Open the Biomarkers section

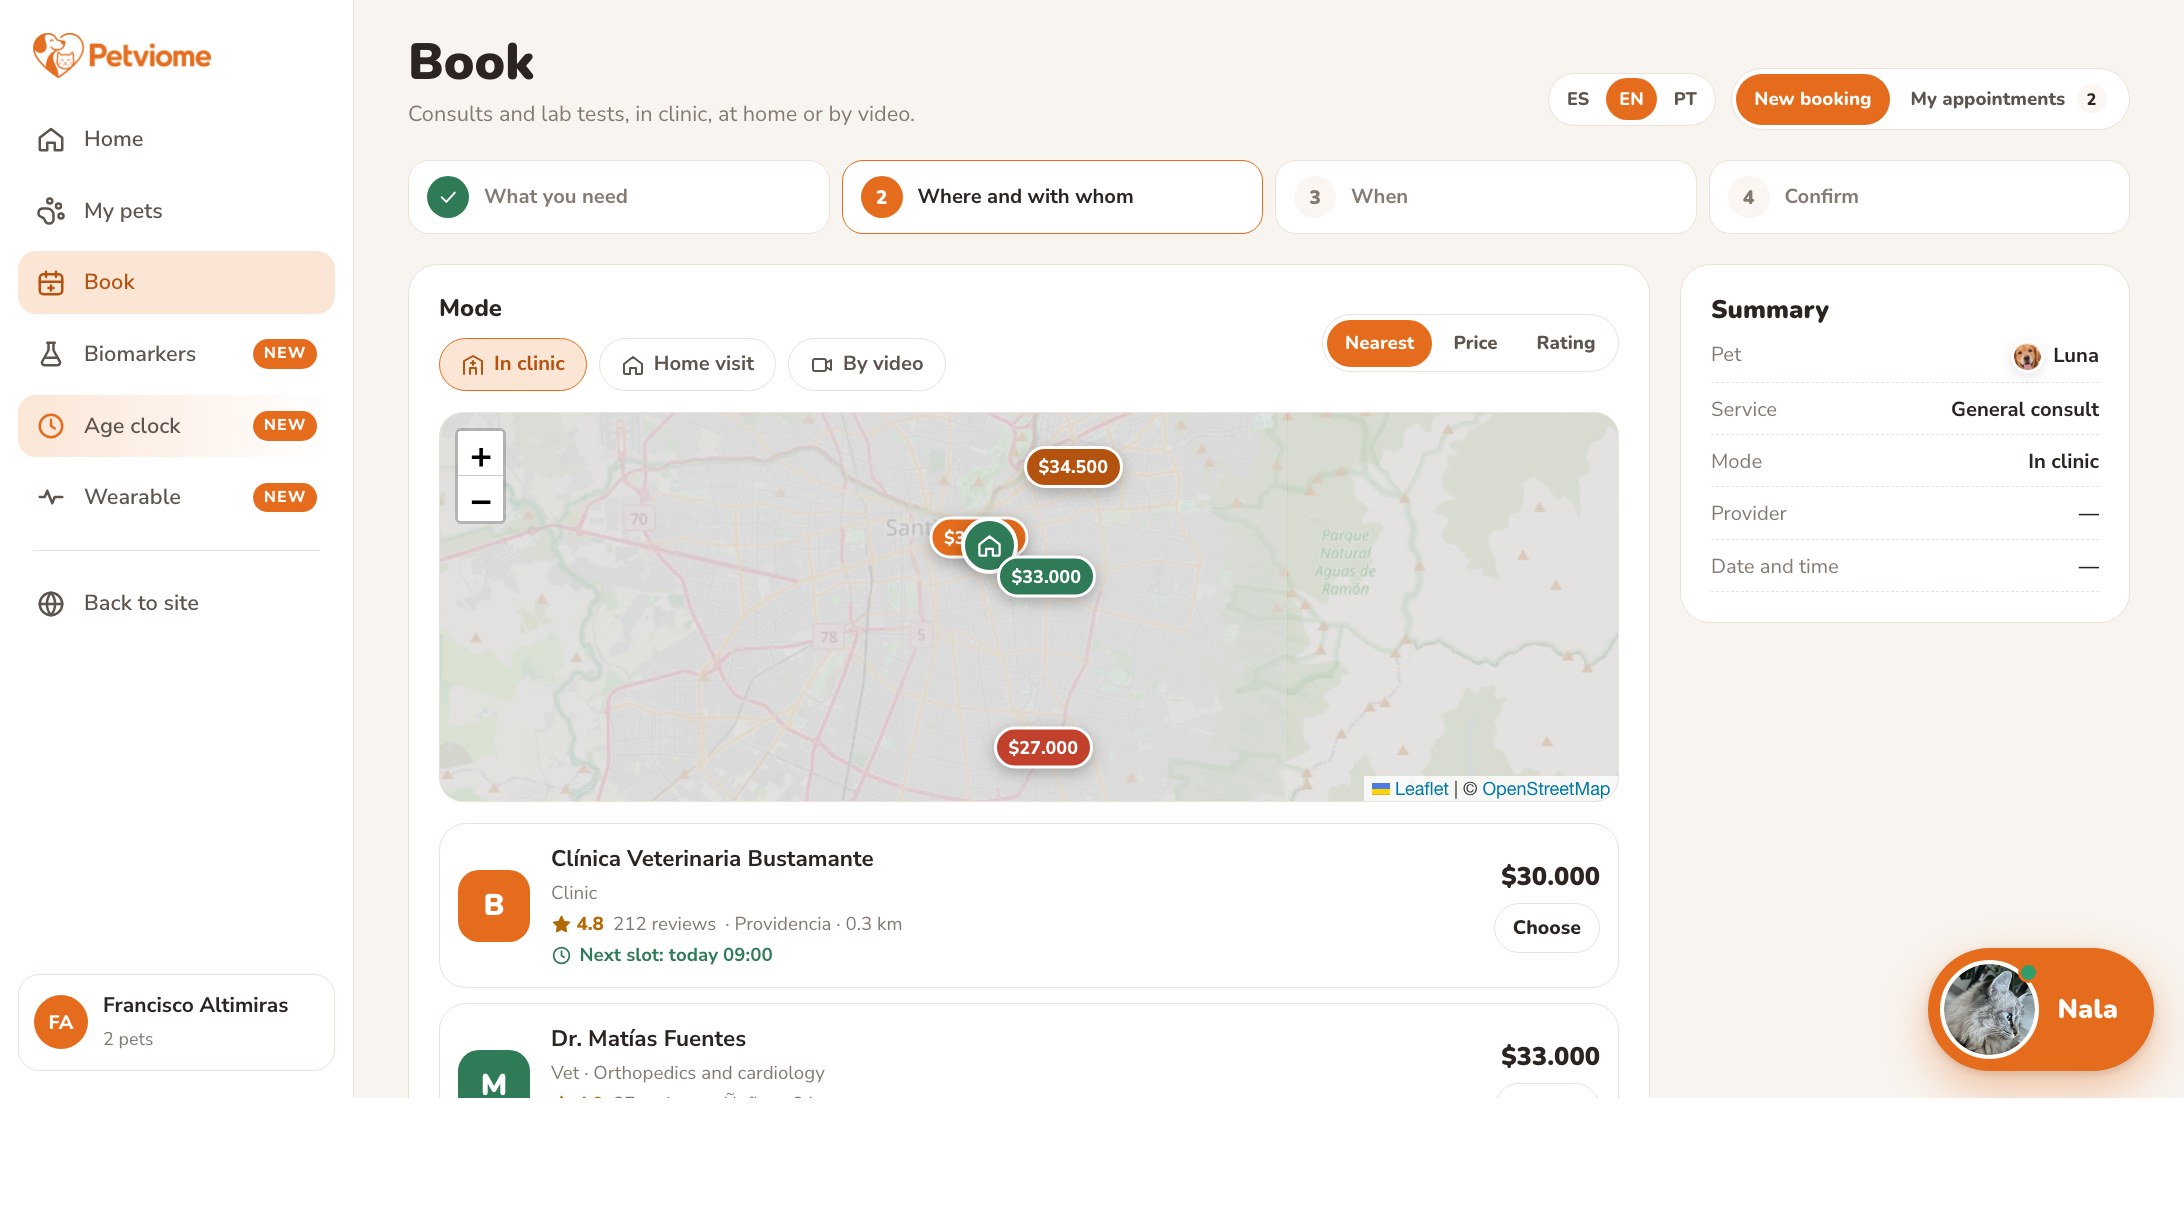click(176, 354)
